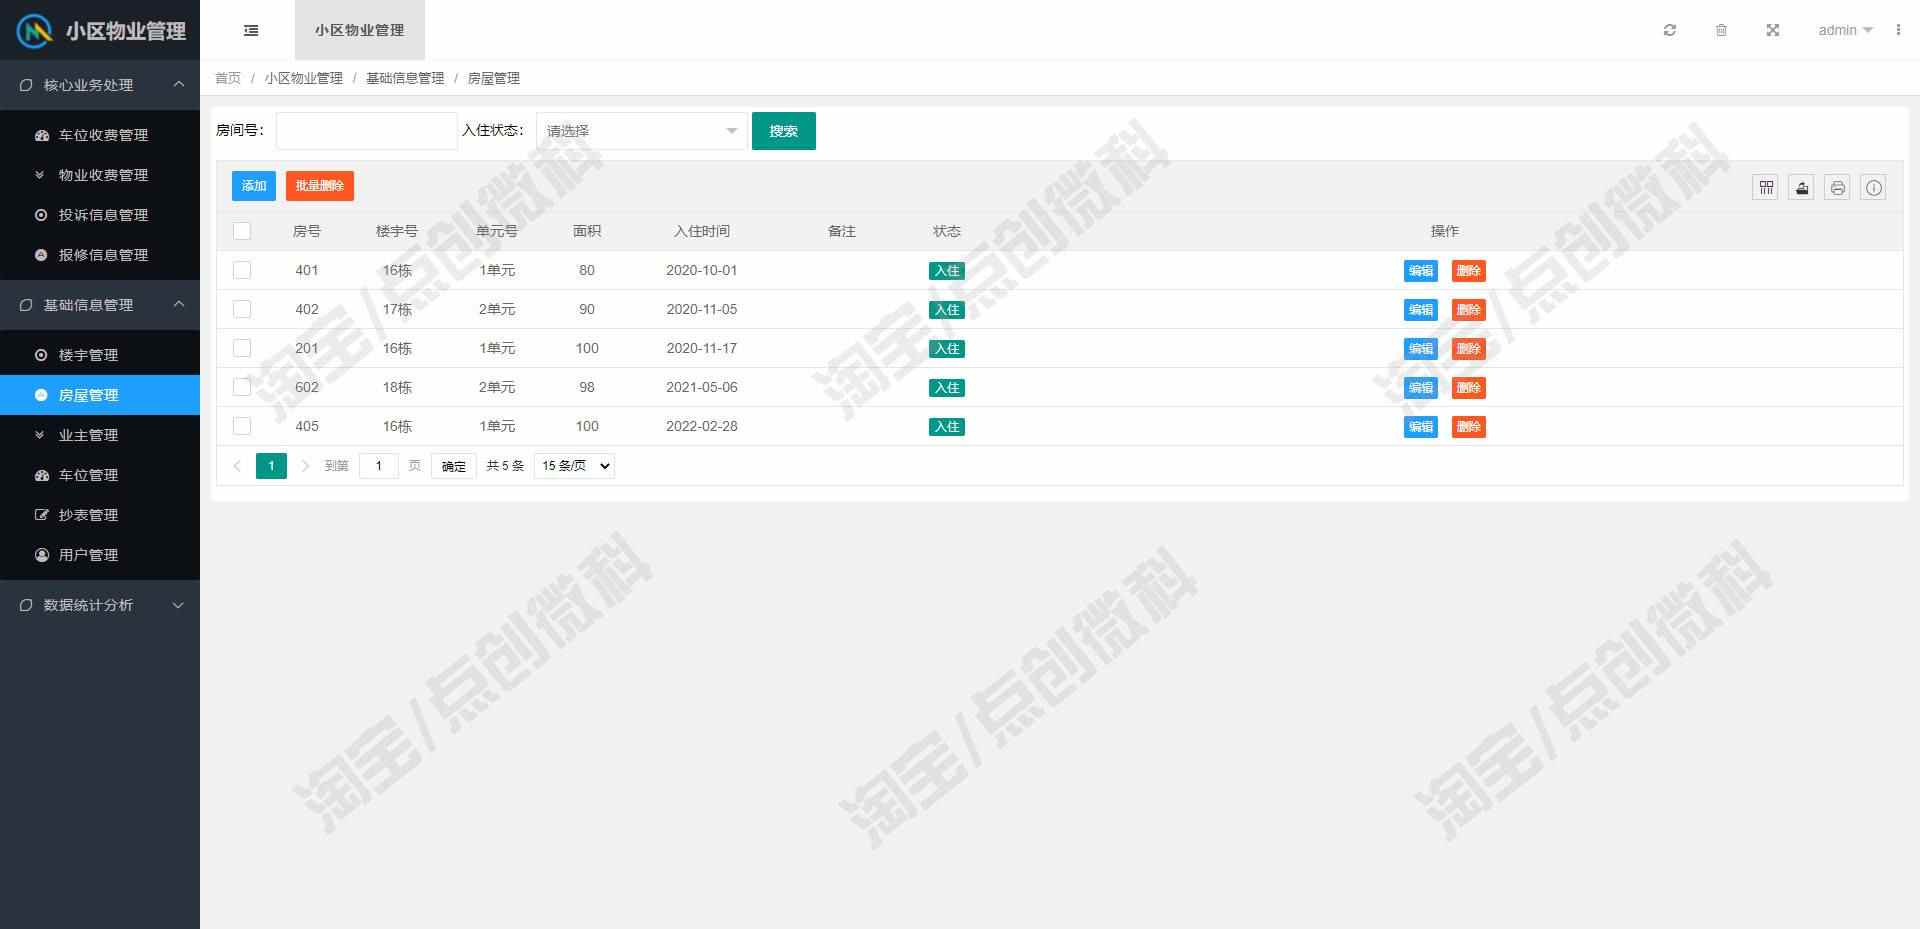The width and height of the screenshot is (1920, 929).
Task: Open 业主管理 menu item
Action: 100,435
